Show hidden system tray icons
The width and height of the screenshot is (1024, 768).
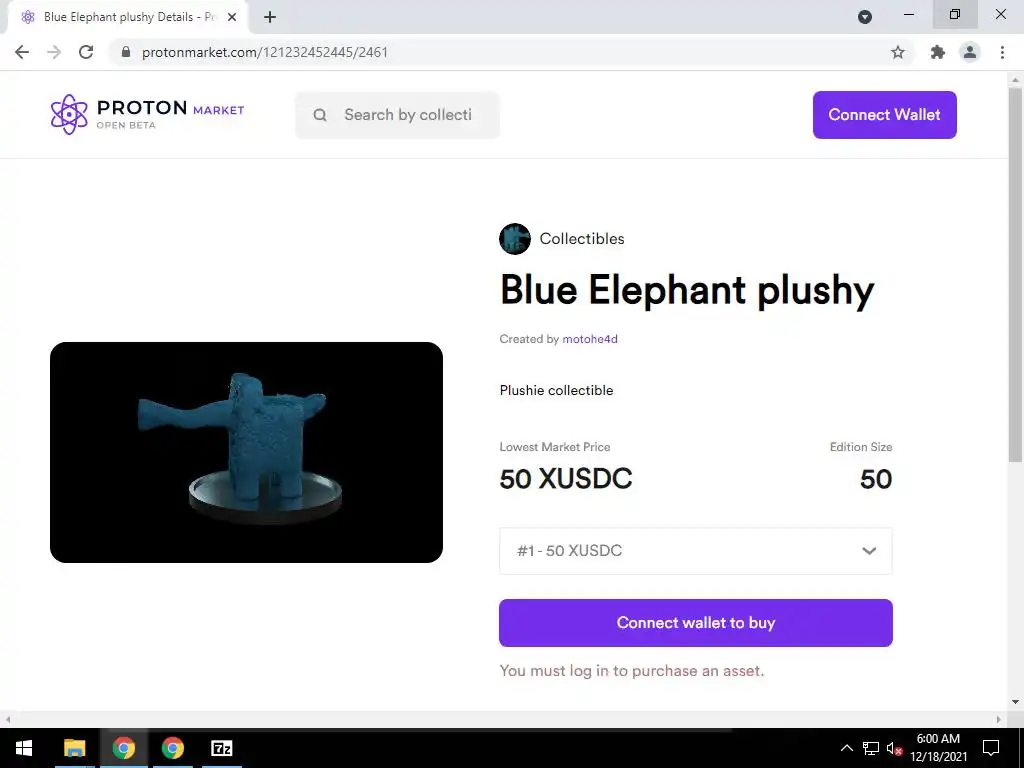coord(846,748)
